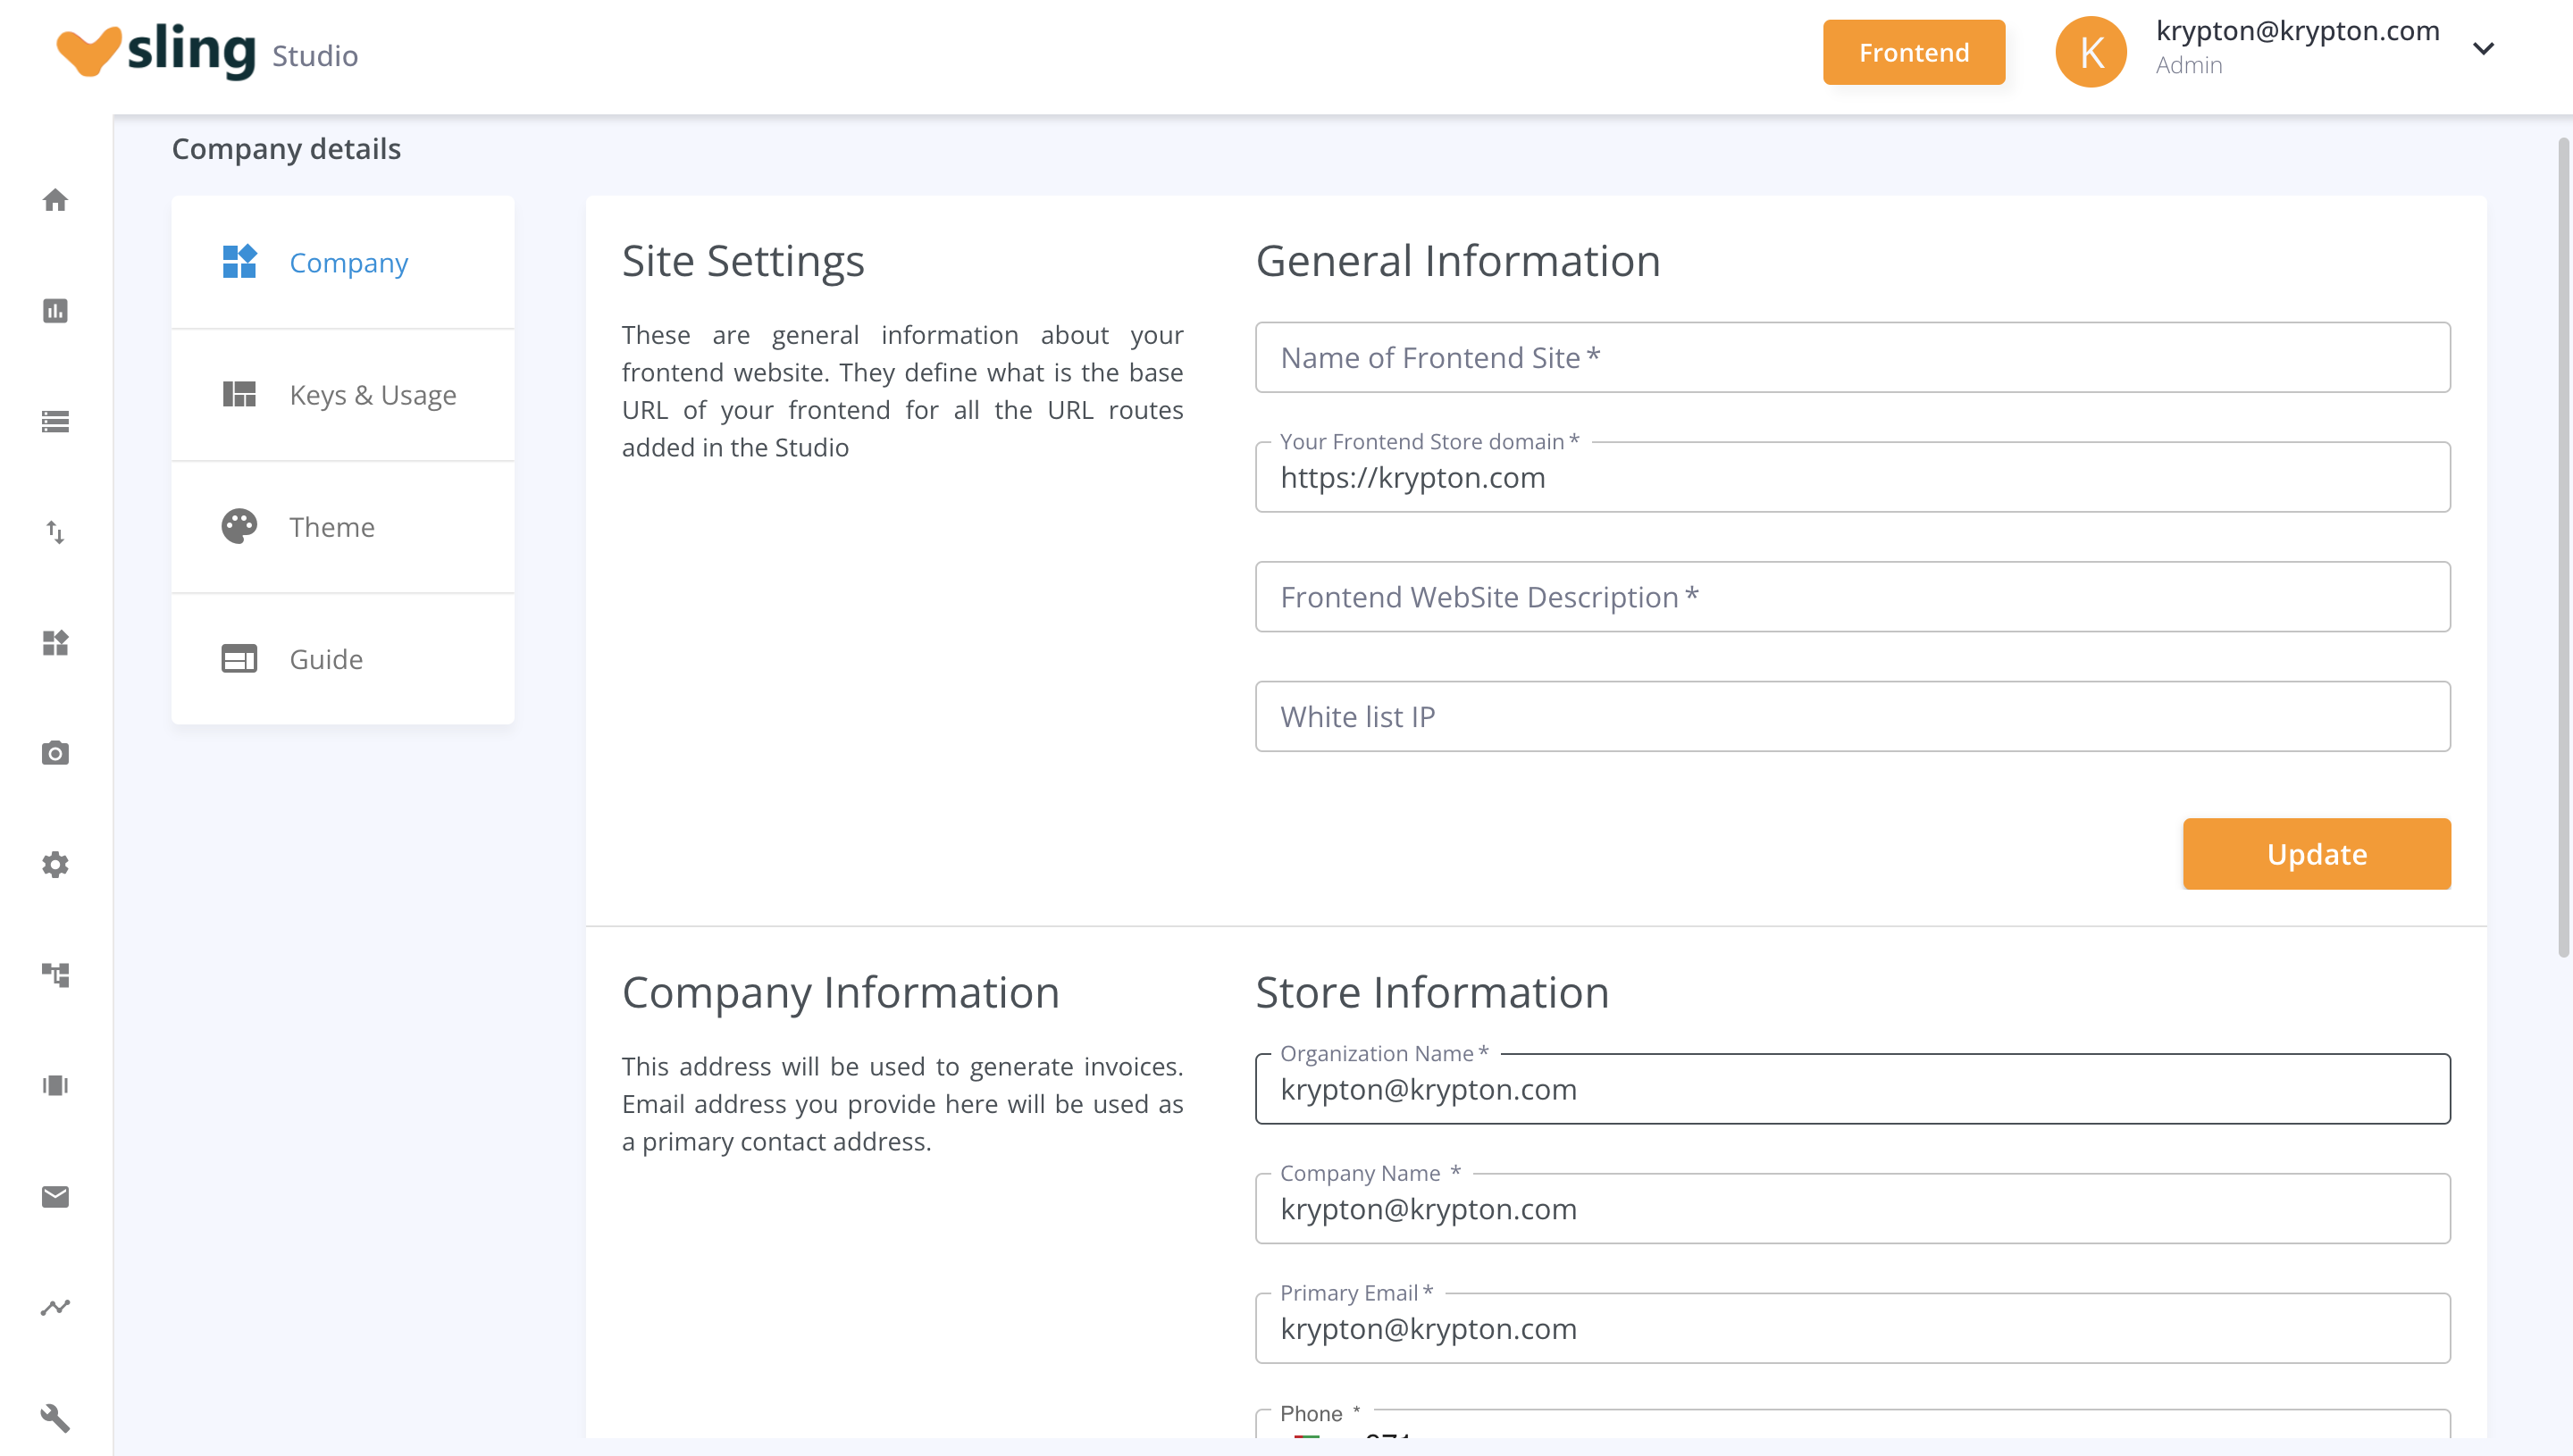
Task: Open the wrench tools sidebar icon
Action: click(56, 1418)
